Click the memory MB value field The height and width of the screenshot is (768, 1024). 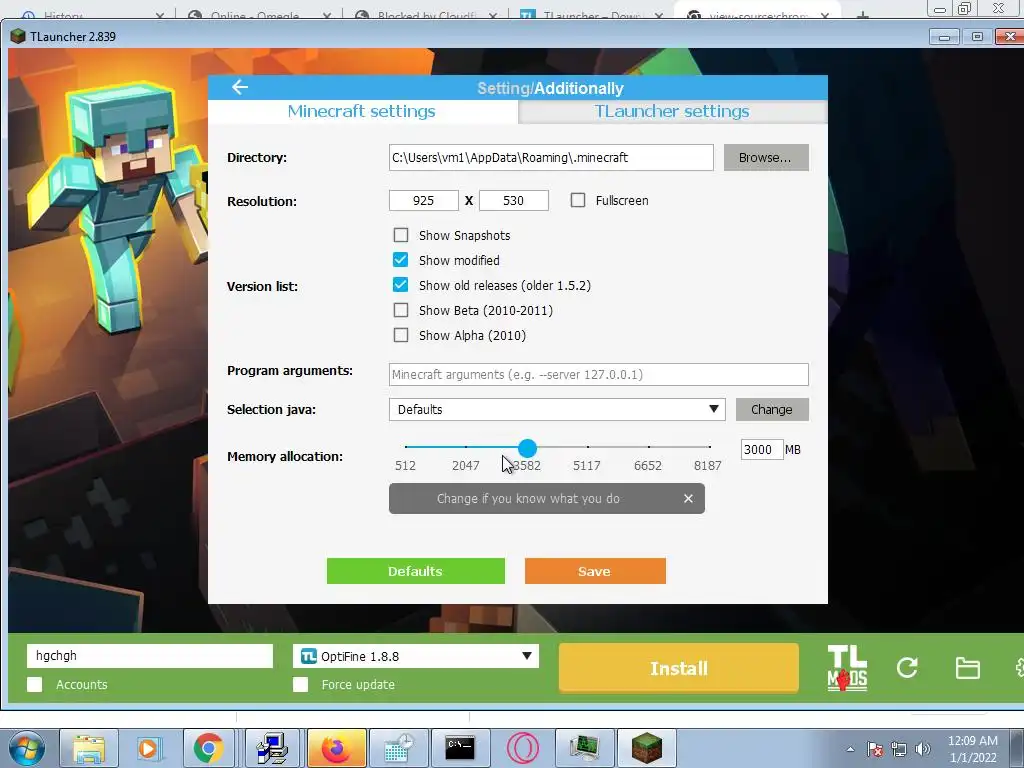(x=761, y=449)
